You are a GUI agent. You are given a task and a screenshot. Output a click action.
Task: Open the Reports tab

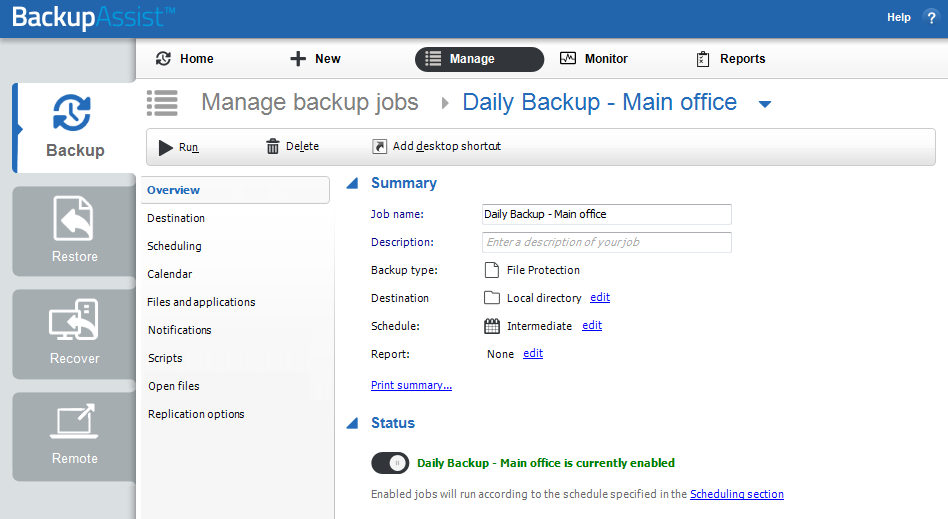point(730,59)
